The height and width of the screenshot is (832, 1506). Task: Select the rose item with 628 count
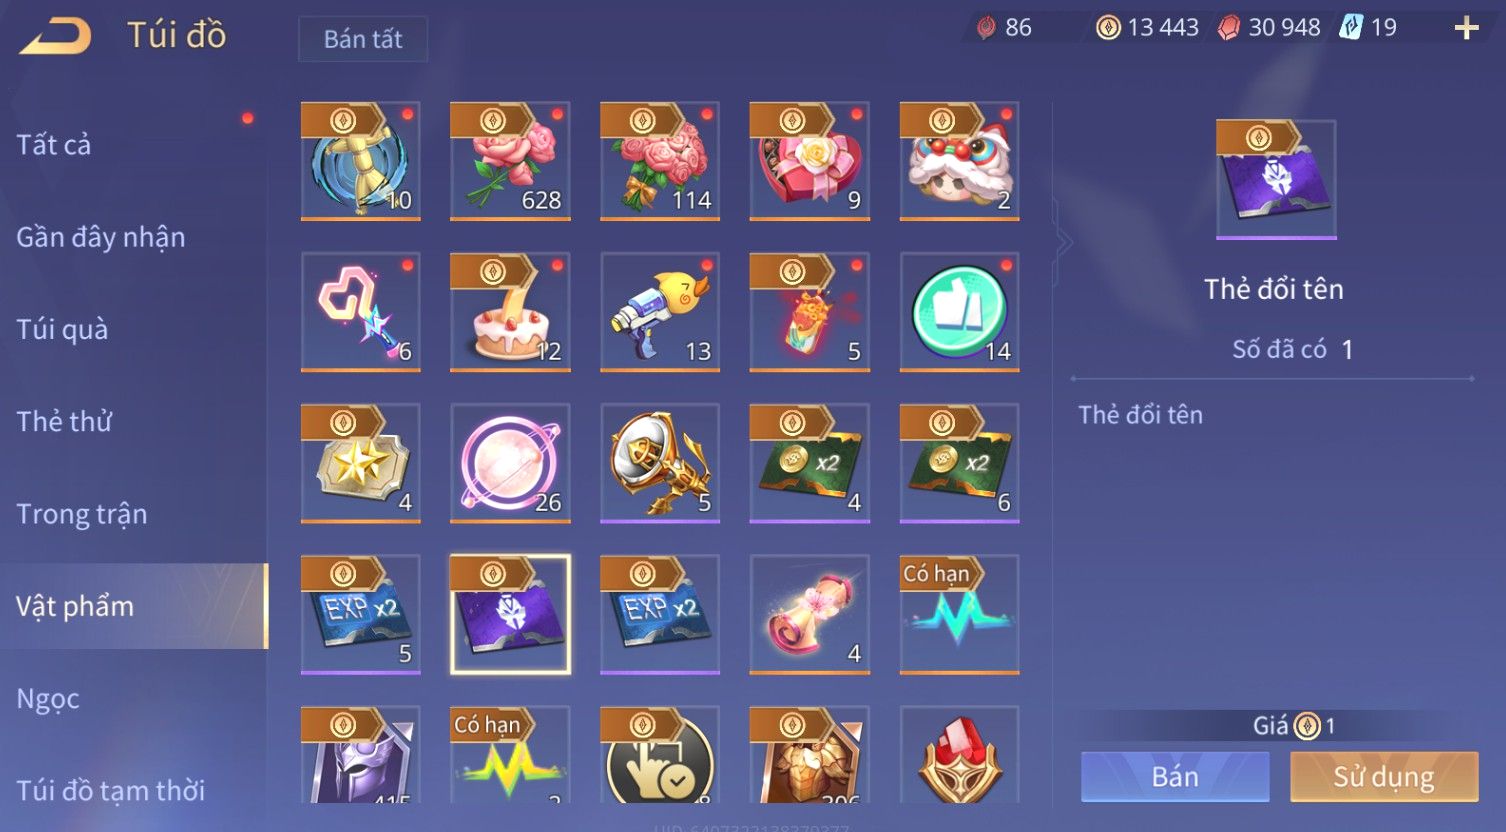(x=510, y=161)
